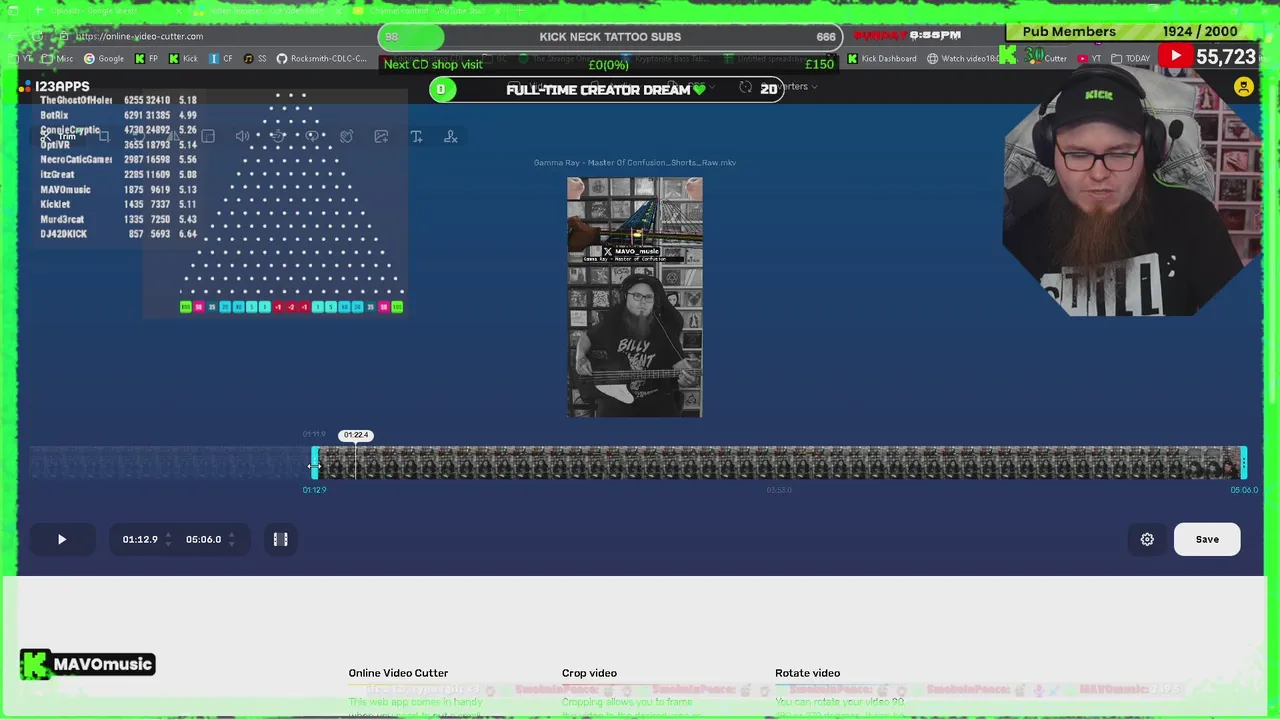Image resolution: width=1280 pixels, height=720 pixels.
Task: Click the start timestamp label 01:12.9 under timeline
Action: click(315, 490)
